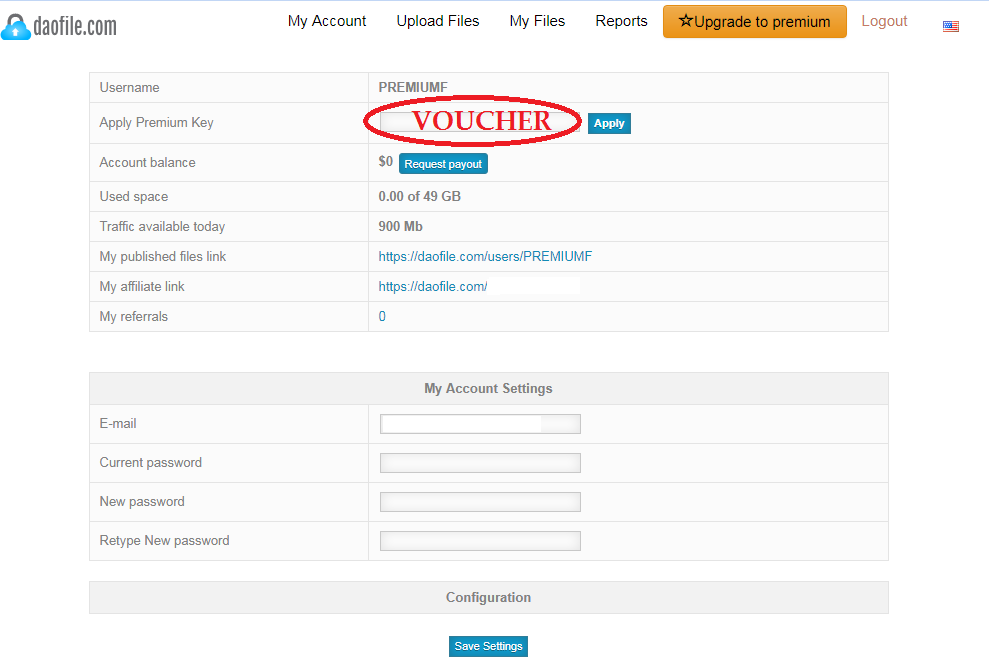Expand the Configuration section header
Image resolution: width=989 pixels, height=658 pixels.
click(x=489, y=597)
